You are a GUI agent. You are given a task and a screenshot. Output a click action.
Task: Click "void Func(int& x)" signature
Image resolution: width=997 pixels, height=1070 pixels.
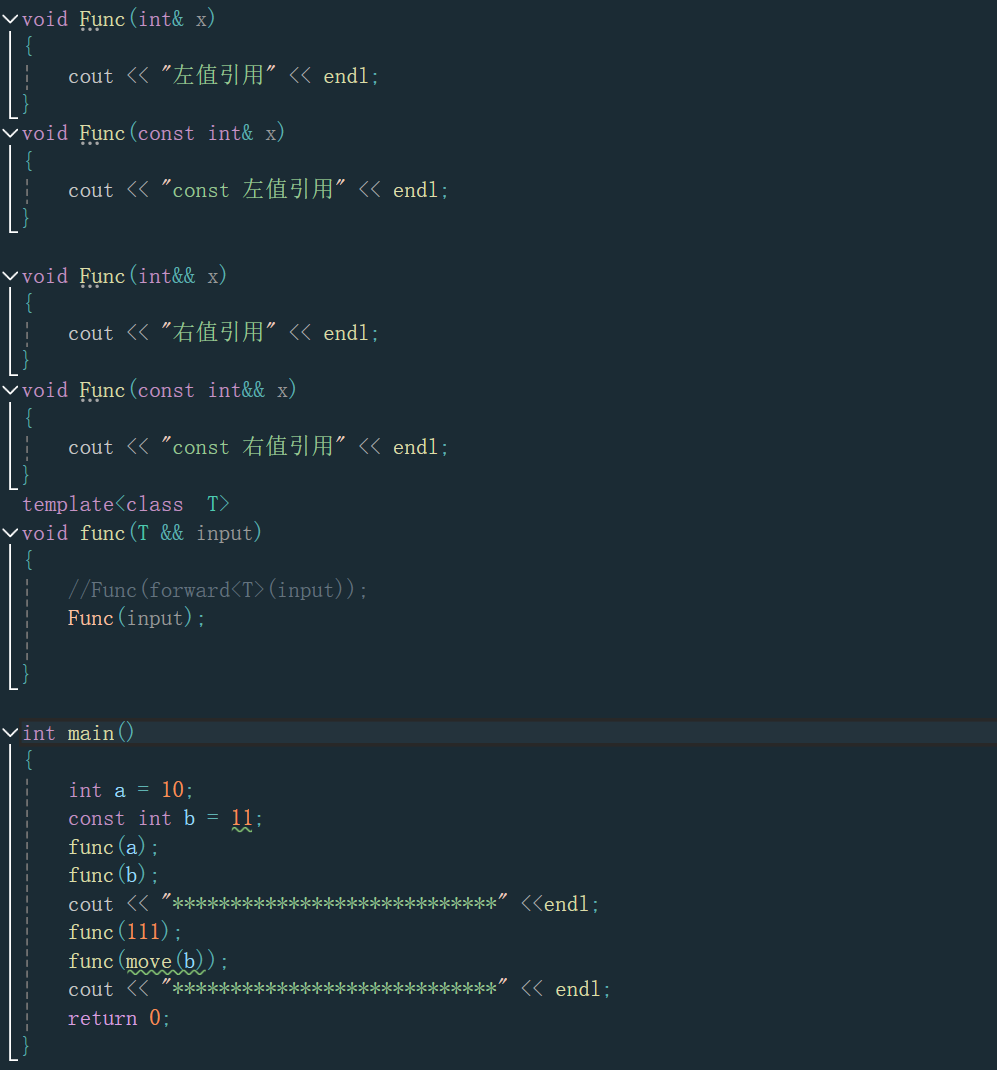119,19
